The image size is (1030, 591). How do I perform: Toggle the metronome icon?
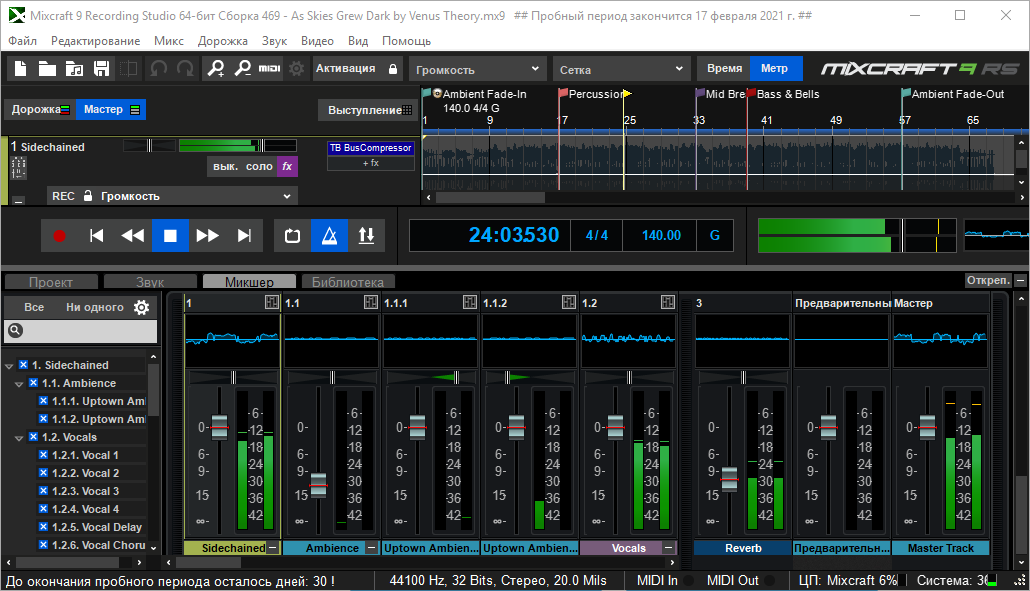click(328, 236)
